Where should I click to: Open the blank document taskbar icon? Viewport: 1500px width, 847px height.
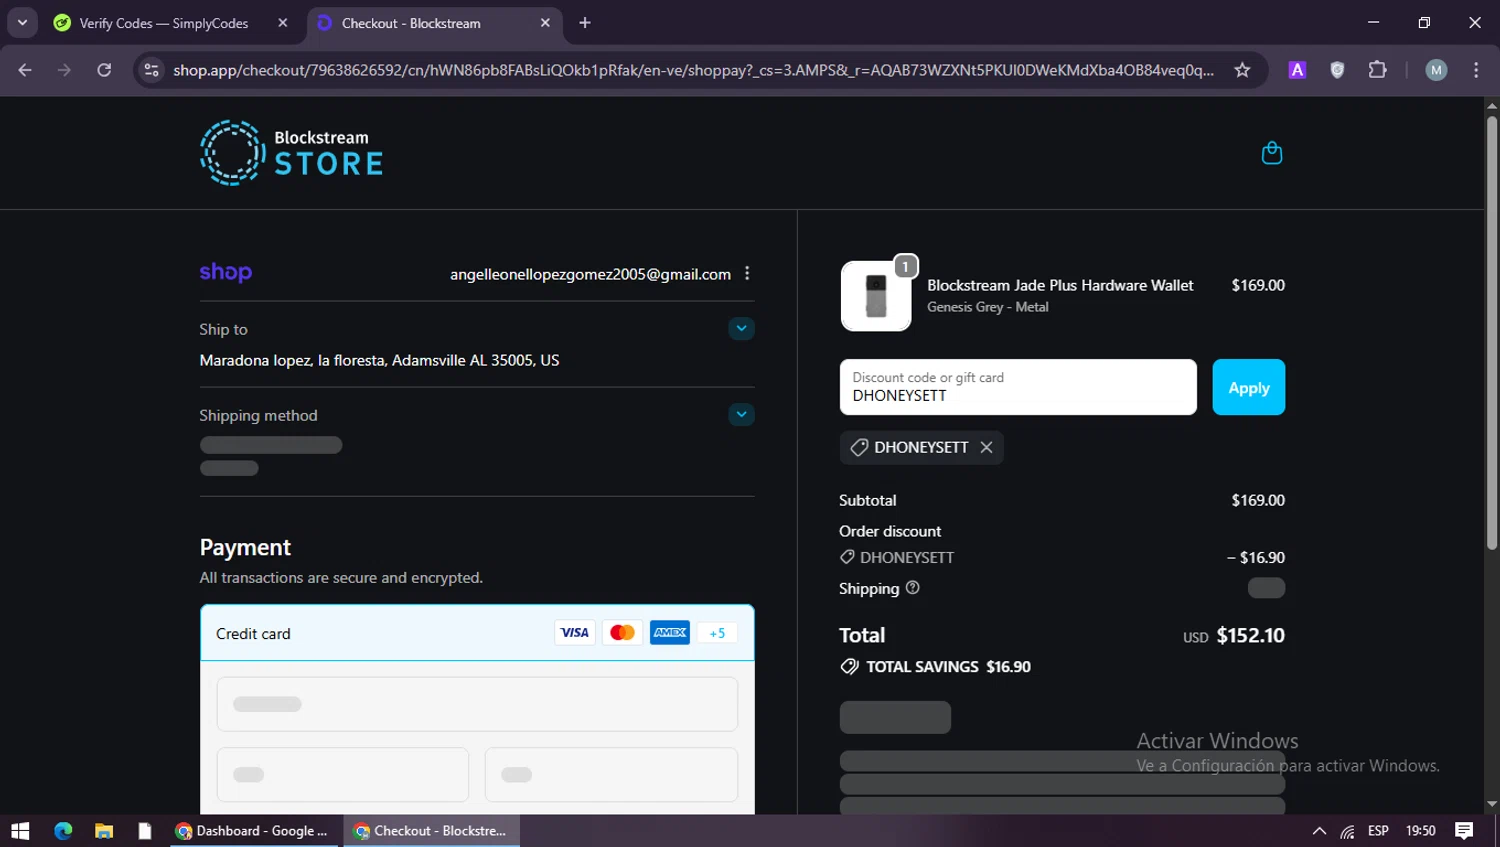click(x=145, y=831)
